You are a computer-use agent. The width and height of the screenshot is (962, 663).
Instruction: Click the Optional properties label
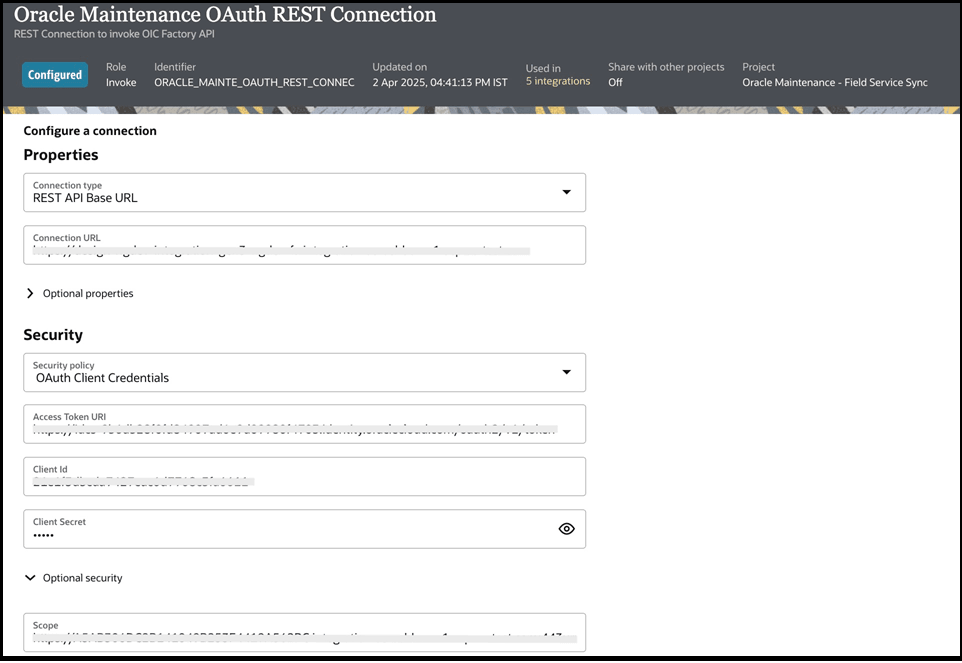pyautogui.click(x=88, y=293)
